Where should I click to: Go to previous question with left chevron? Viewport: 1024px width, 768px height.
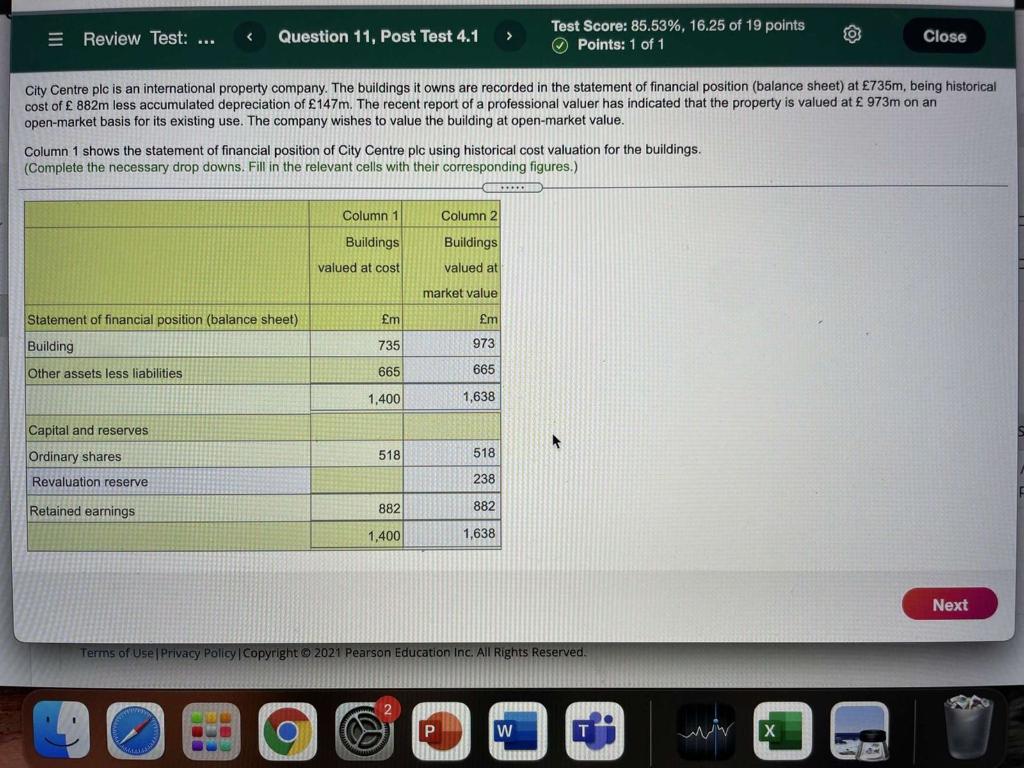point(249,37)
